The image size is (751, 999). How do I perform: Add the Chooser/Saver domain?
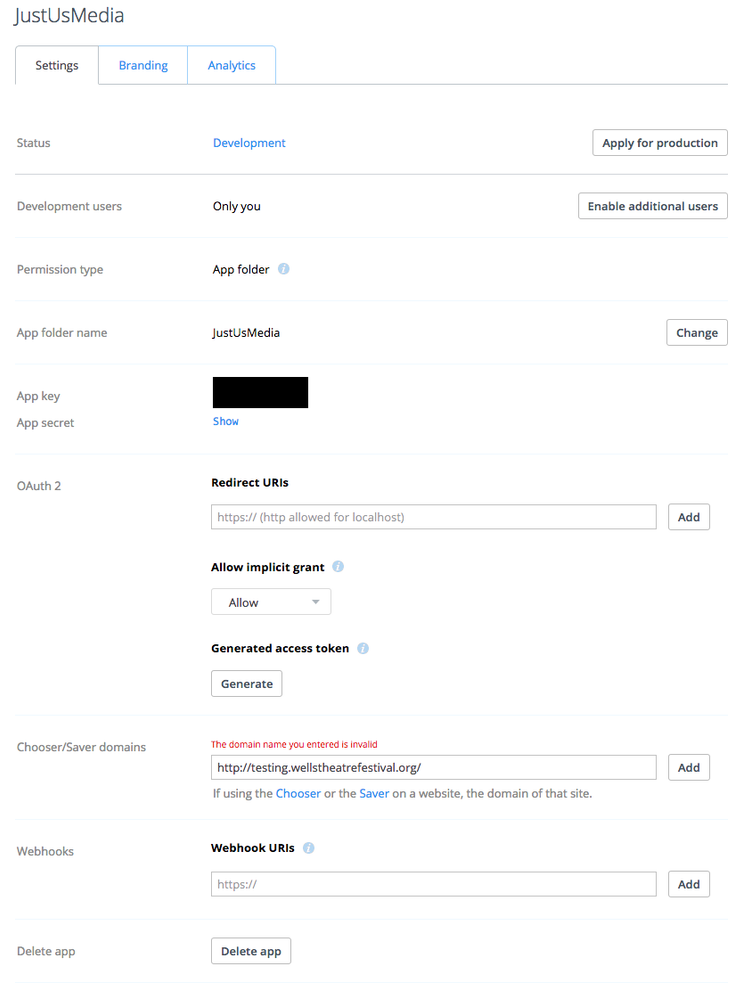[688, 767]
